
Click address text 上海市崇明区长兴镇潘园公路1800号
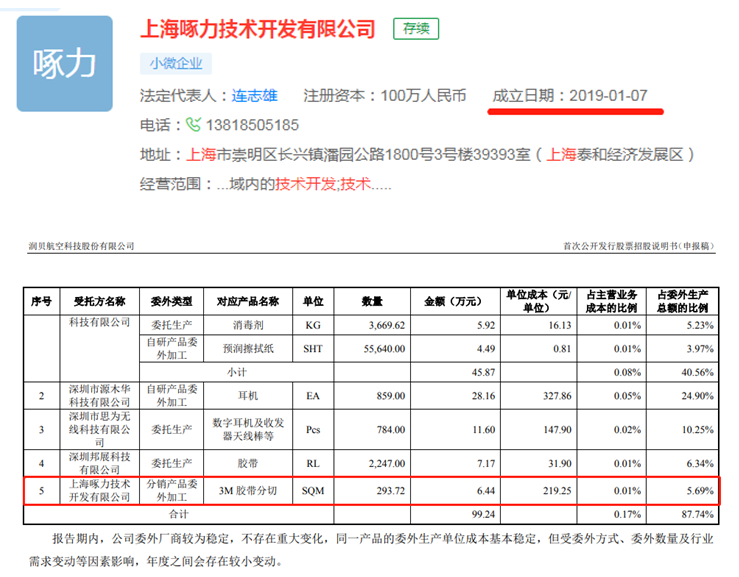(310, 154)
